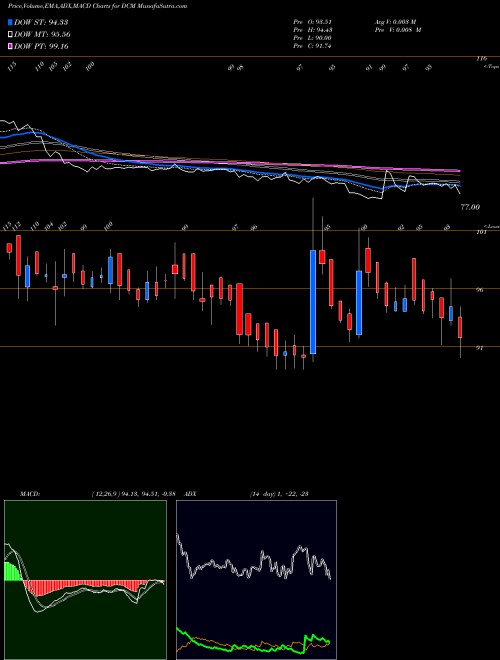Click the ADX '(14 day)' values text
Viewport: 500px width, 660px height.
click(x=279, y=494)
